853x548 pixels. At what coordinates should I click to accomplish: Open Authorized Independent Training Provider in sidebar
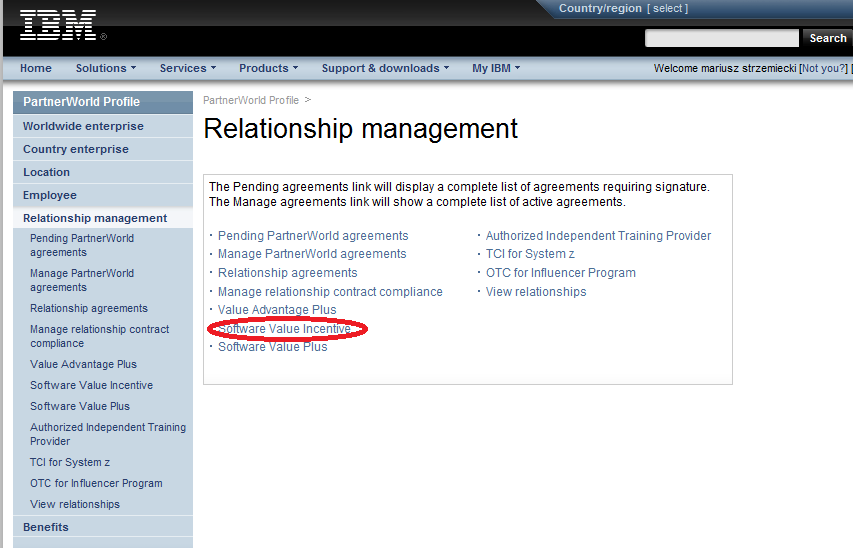click(108, 434)
